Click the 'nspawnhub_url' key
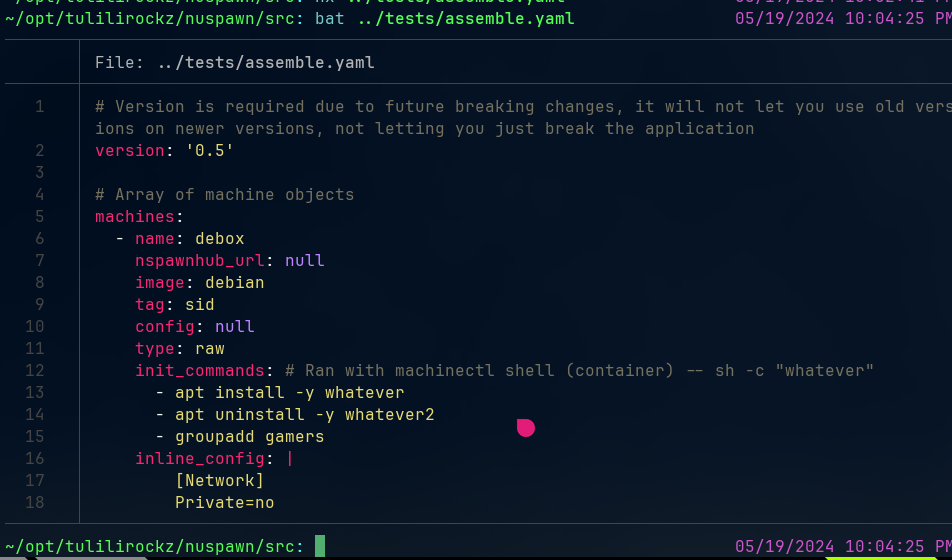 tap(200, 261)
